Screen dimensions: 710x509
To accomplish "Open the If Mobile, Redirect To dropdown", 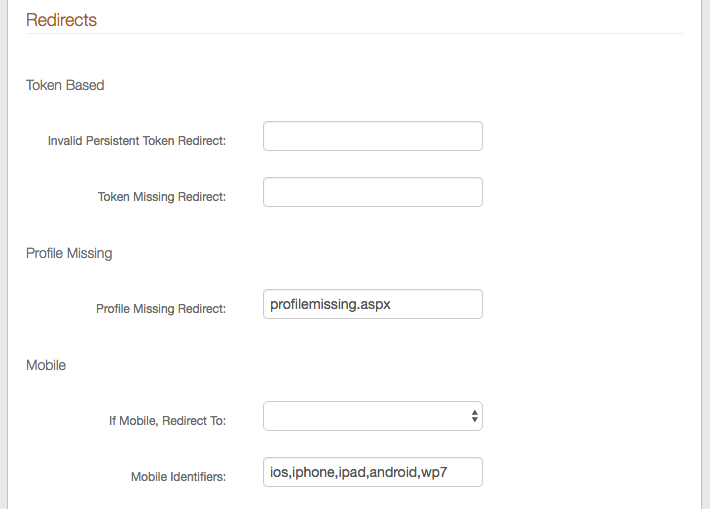I will pos(365,417).
